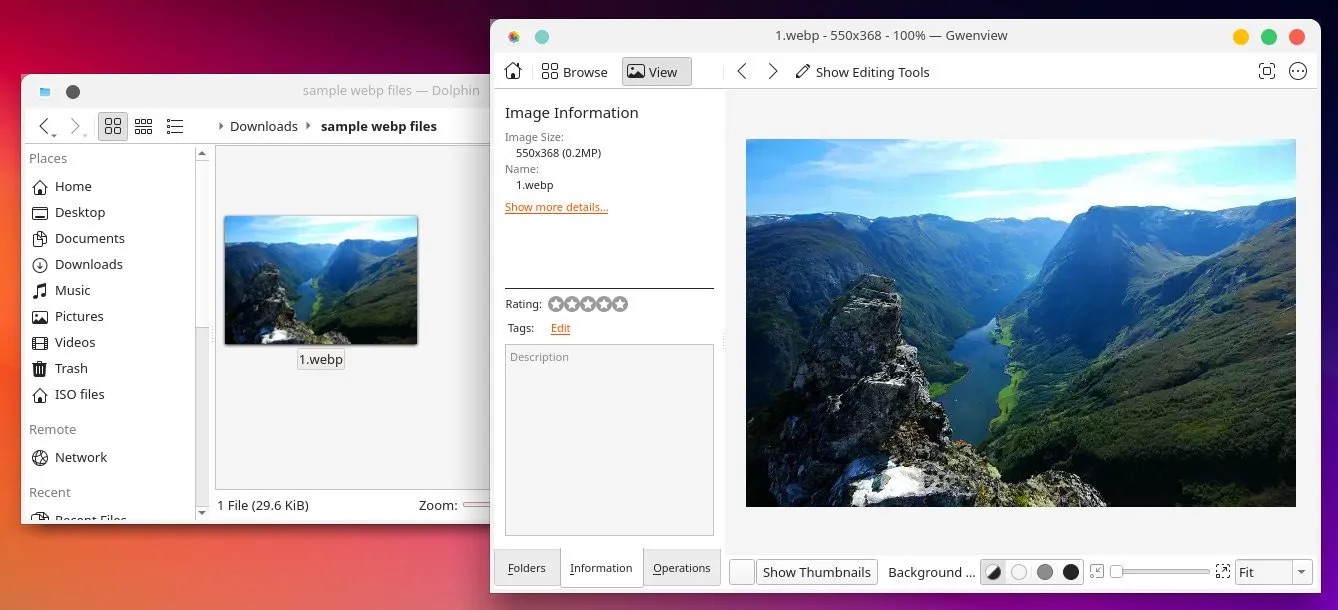Click the previous image arrow in Gwenview
The image size is (1338, 610).
point(741,71)
